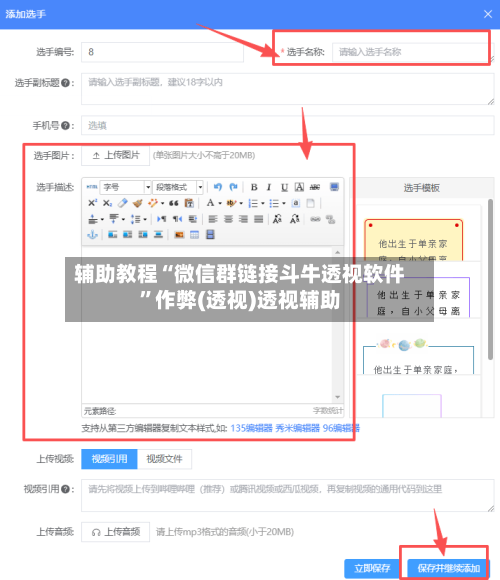500x580 pixels.
Task: Switch to 视频引用 tab
Action: [x=109, y=459]
